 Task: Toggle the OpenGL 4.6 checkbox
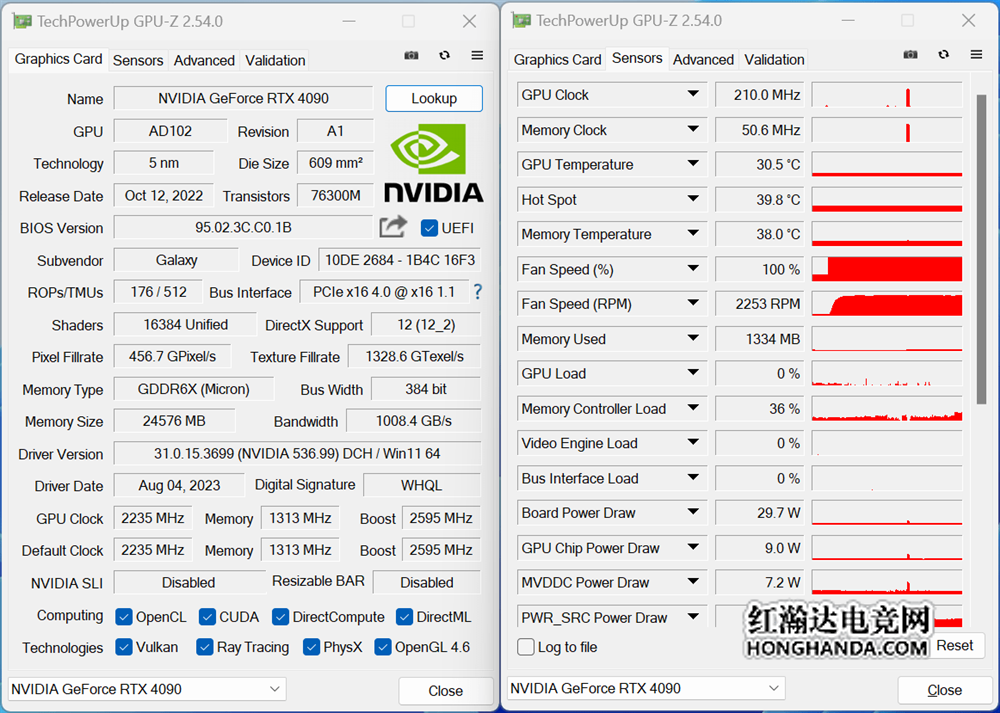[x=383, y=647]
